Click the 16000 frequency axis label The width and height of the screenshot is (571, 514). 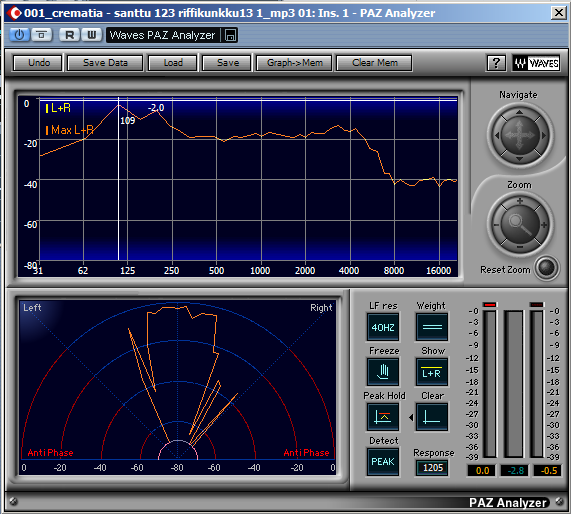coord(438,271)
